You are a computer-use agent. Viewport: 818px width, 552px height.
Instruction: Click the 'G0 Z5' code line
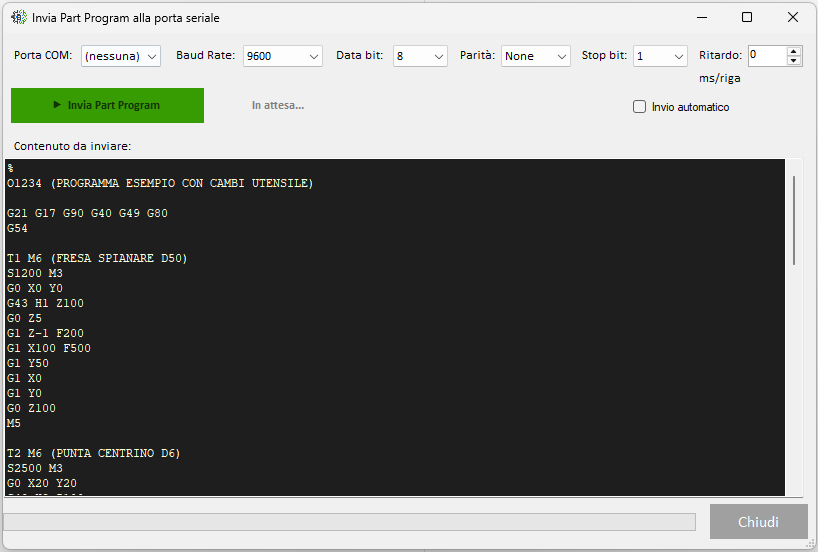[24, 318]
